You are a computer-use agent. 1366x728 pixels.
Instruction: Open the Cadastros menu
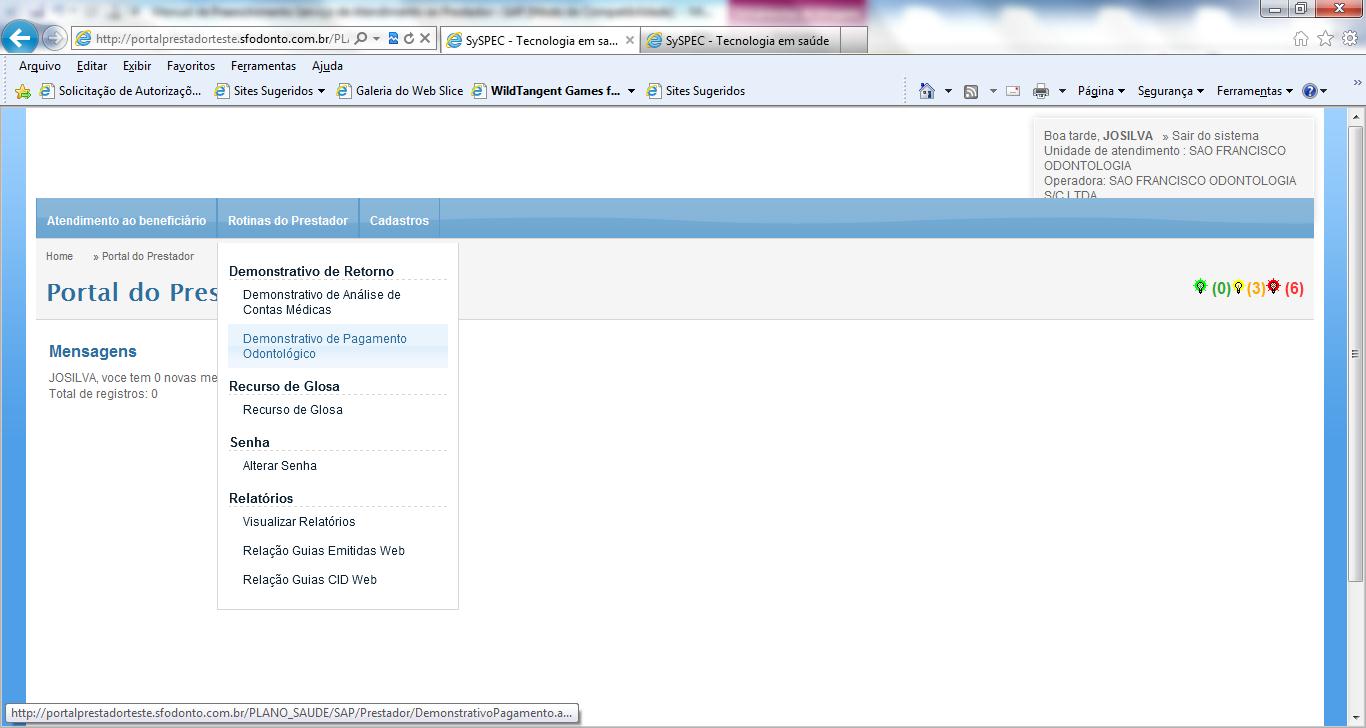point(399,220)
